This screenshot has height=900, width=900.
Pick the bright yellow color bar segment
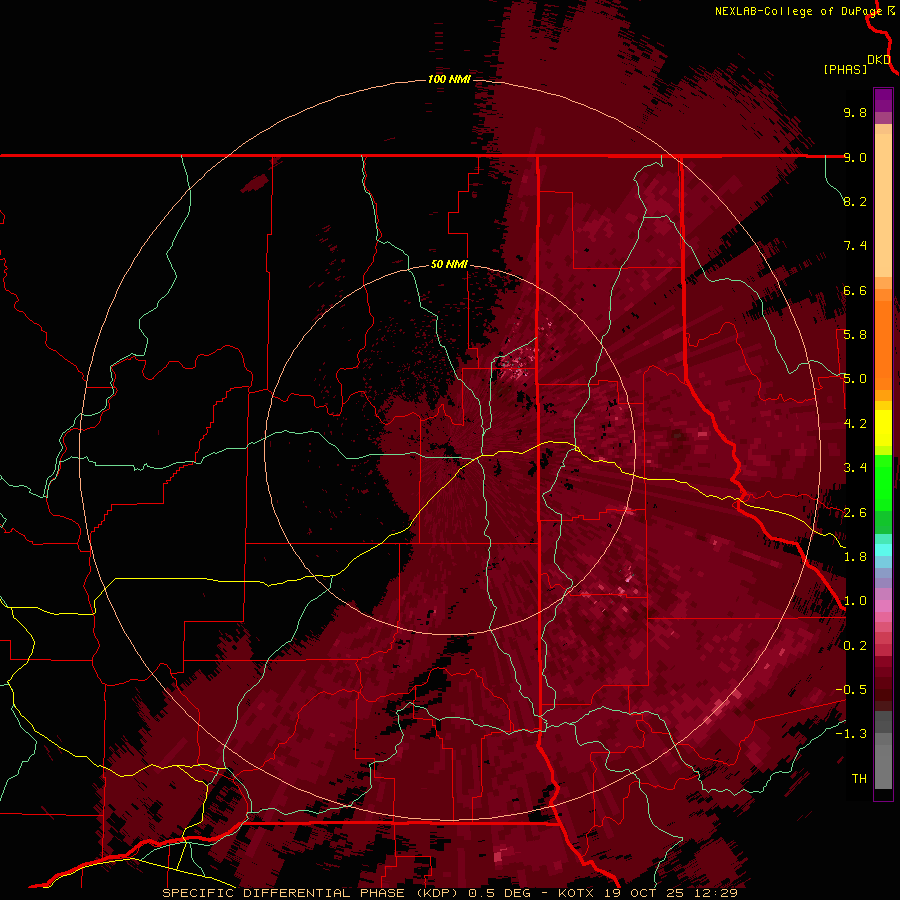pyautogui.click(x=883, y=428)
